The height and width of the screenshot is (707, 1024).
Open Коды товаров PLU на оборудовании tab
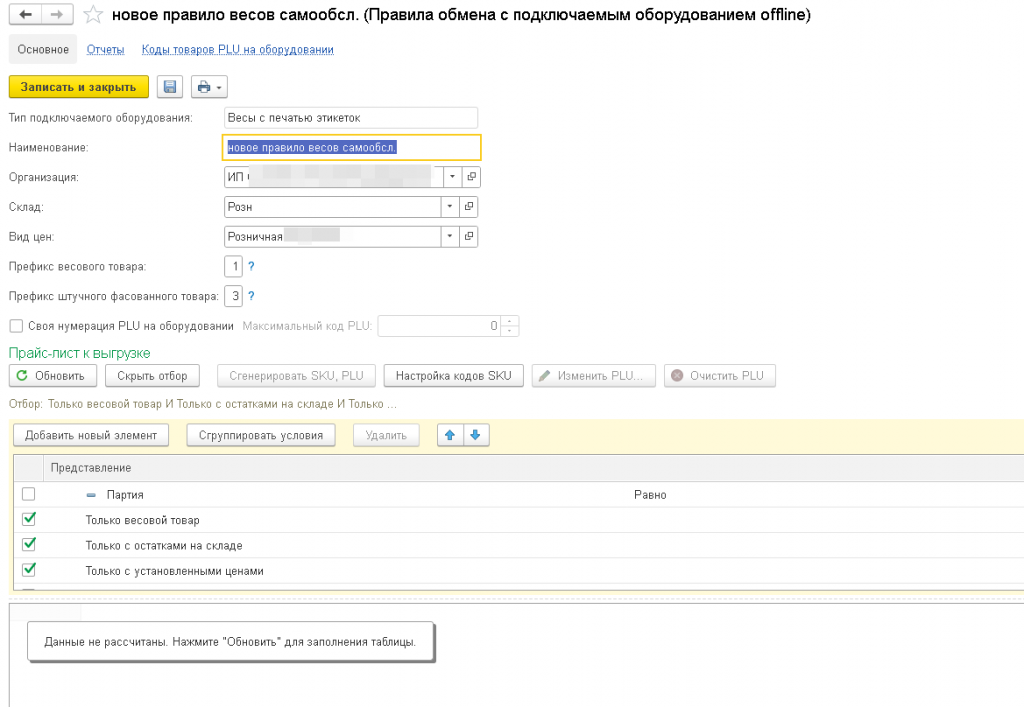pyautogui.click(x=237, y=49)
